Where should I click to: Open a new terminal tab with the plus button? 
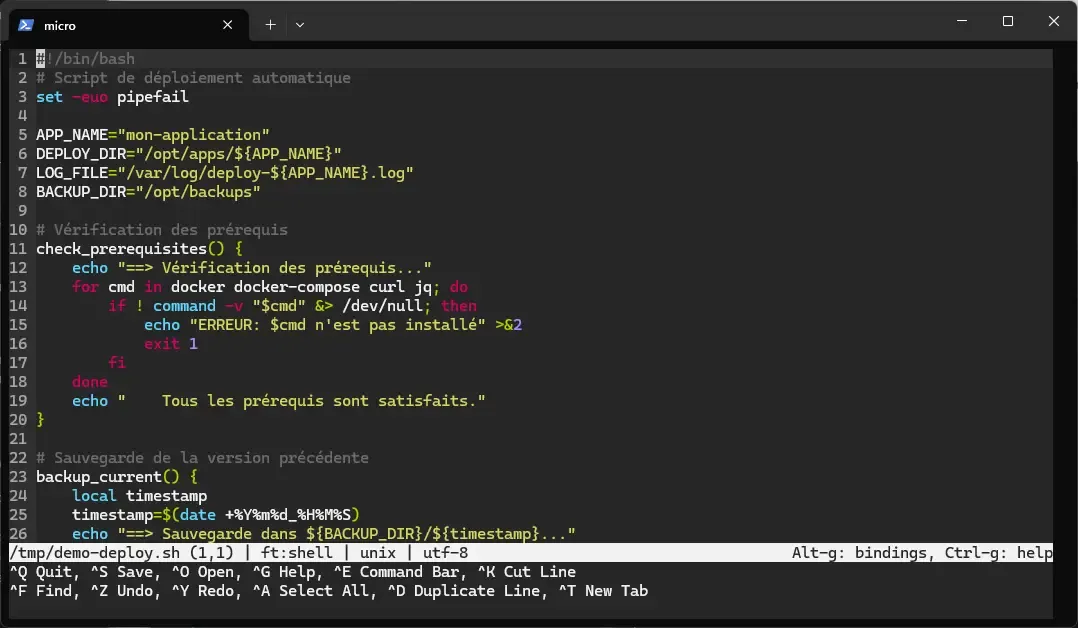click(x=270, y=25)
